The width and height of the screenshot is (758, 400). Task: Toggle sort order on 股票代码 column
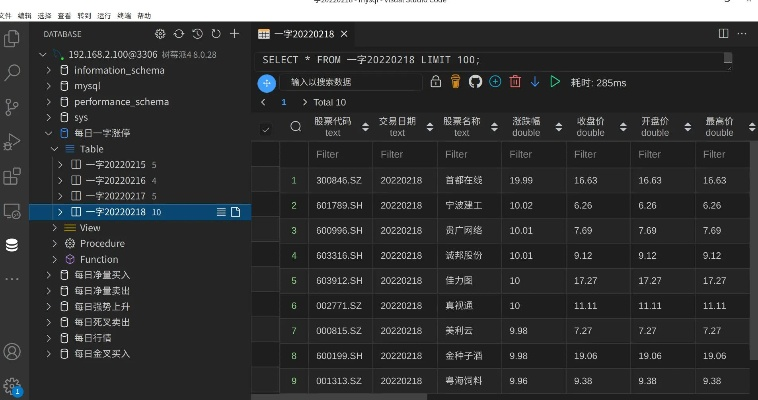click(x=363, y=127)
